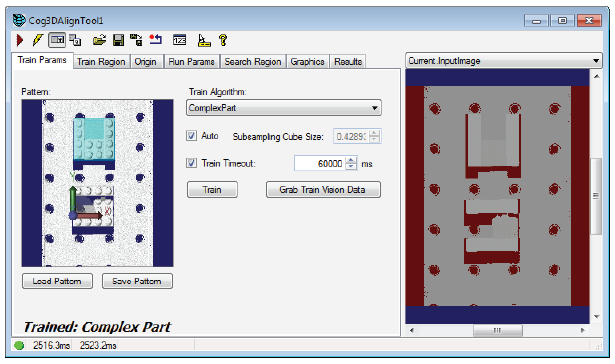Open the Current.InputImage display dropdown

pos(504,61)
